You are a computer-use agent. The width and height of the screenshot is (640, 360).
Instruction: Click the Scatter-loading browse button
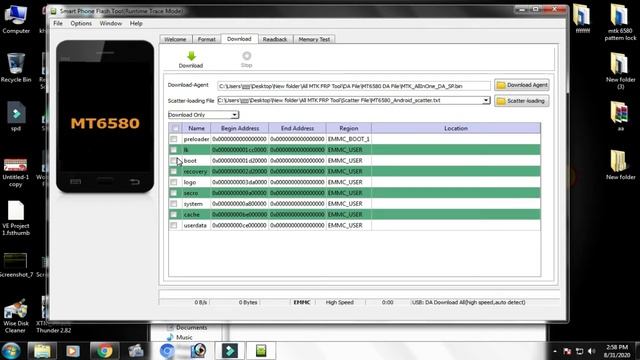point(522,101)
